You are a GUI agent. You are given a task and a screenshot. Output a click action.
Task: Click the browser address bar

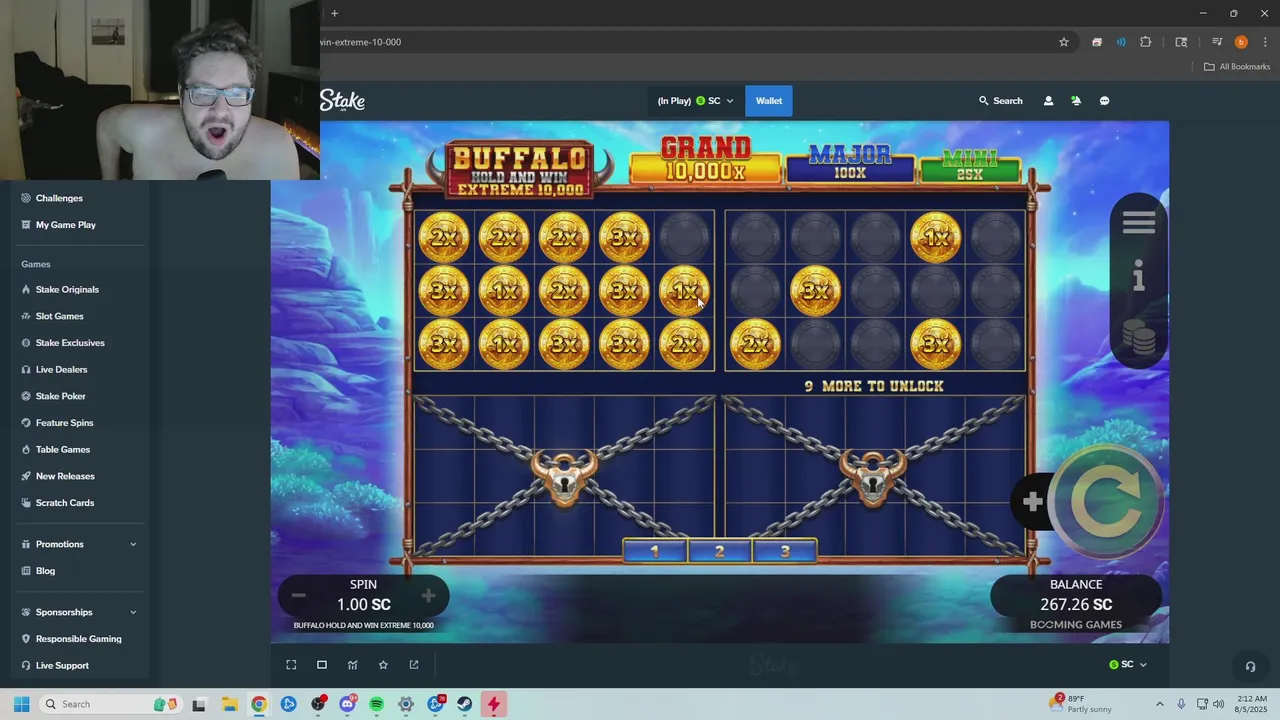(x=680, y=42)
